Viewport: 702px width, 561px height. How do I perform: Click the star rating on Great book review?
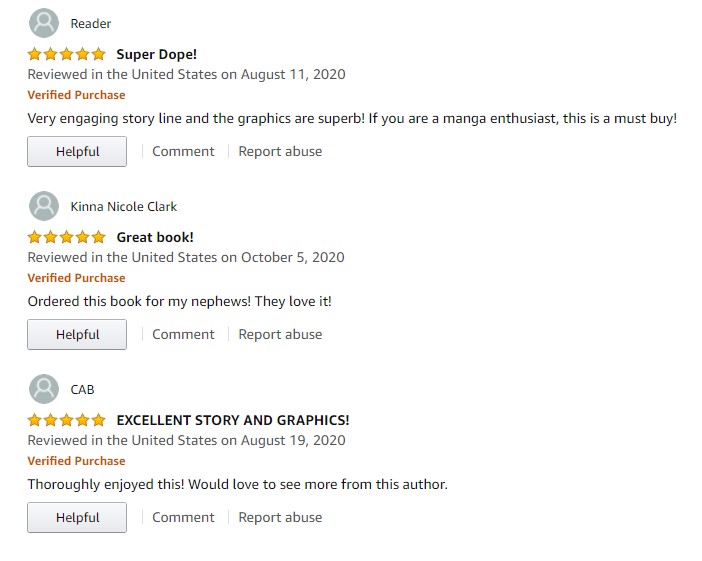pos(66,237)
